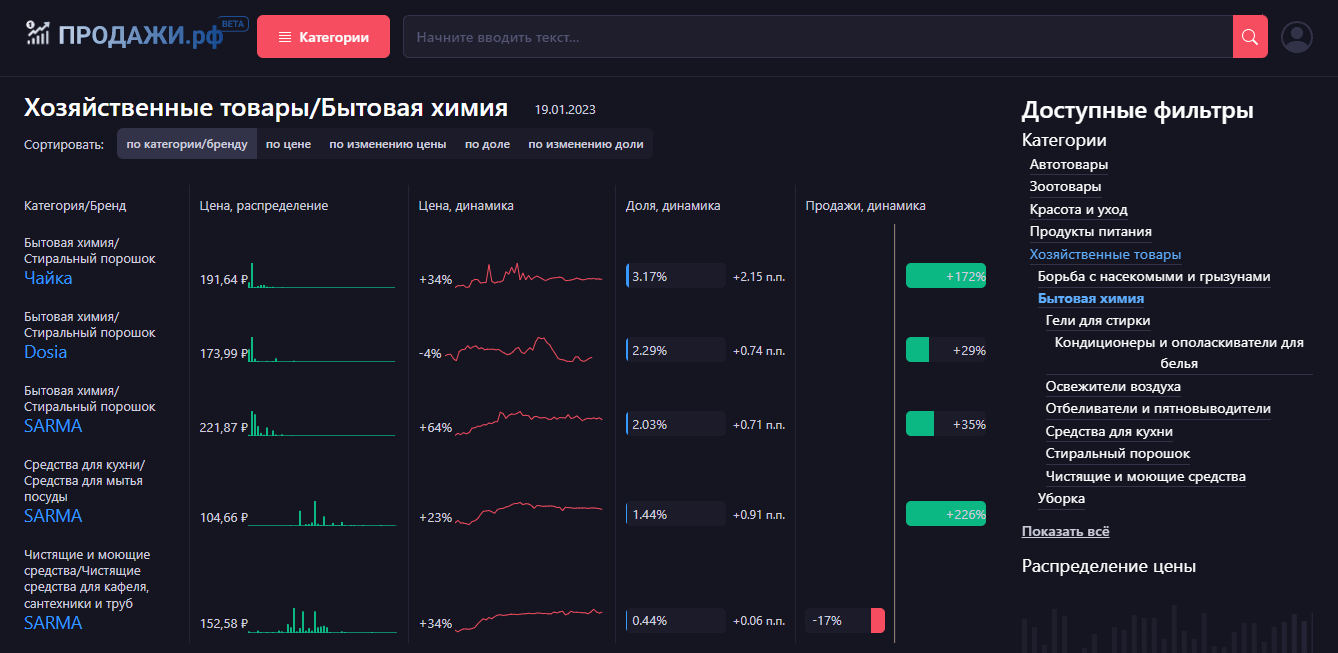The width and height of the screenshot is (1338, 653).
Task: Sort by цене
Action: [x=288, y=144]
